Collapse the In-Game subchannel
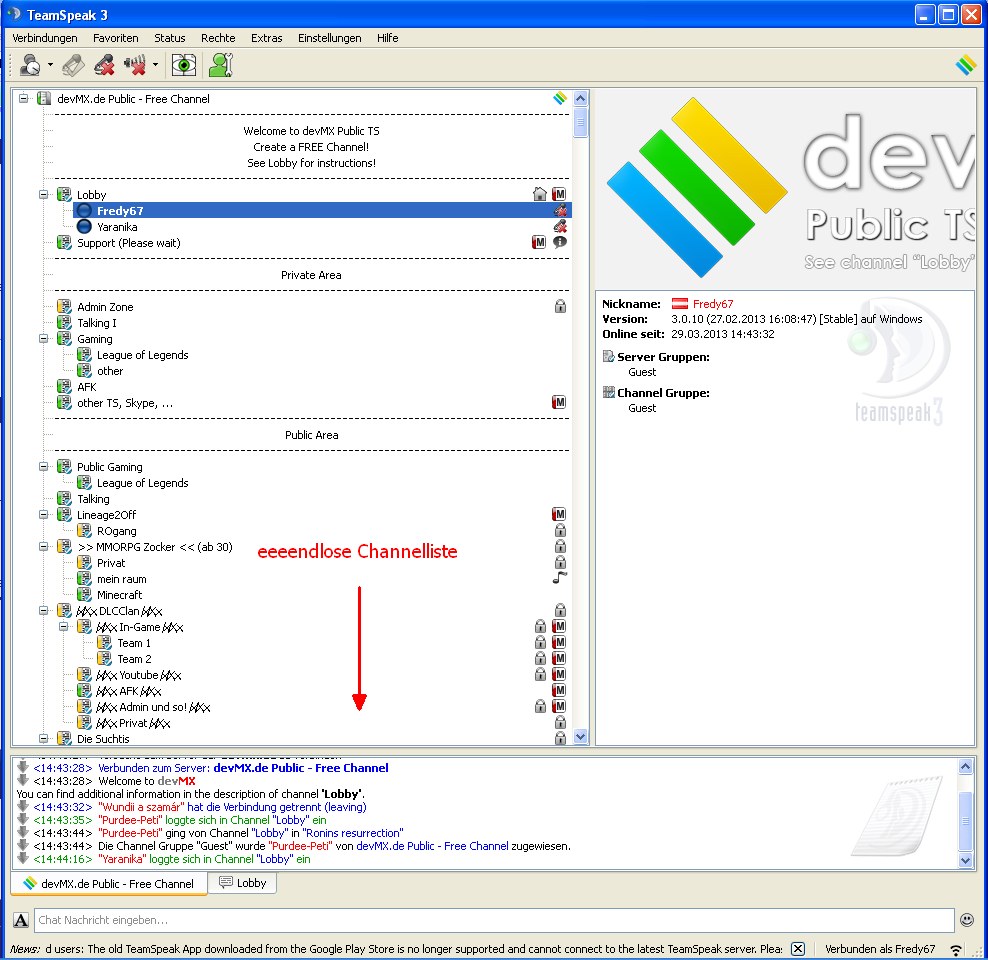Viewport: 988px width, 960px height. (64, 627)
